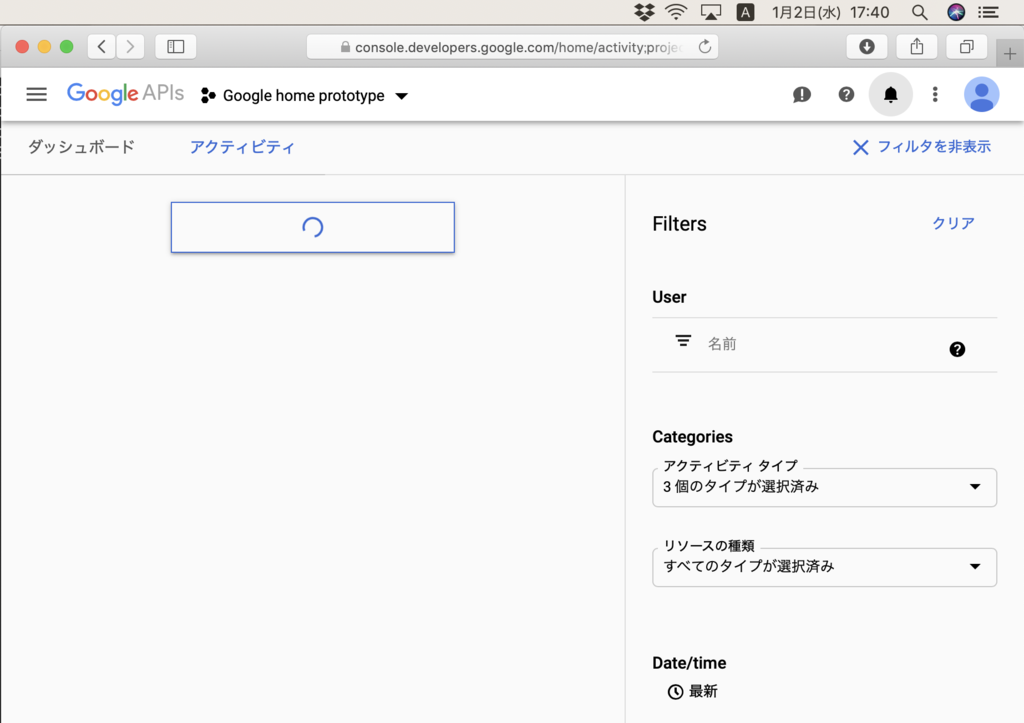The image size is (1024, 723).
Task: Click the report issue exclamation icon
Action: [801, 94]
